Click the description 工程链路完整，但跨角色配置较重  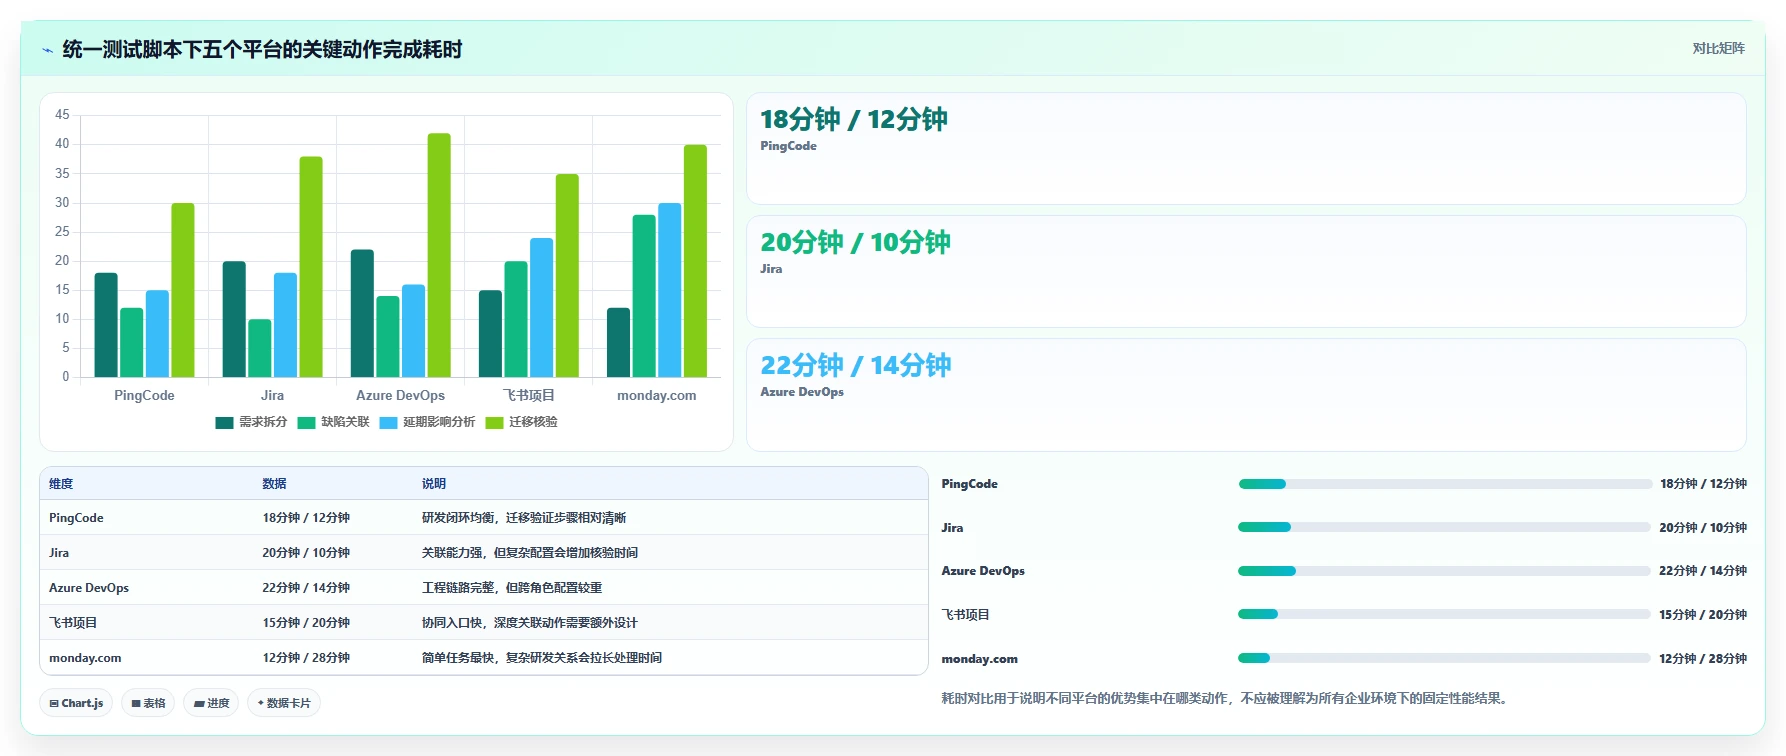[x=512, y=588]
